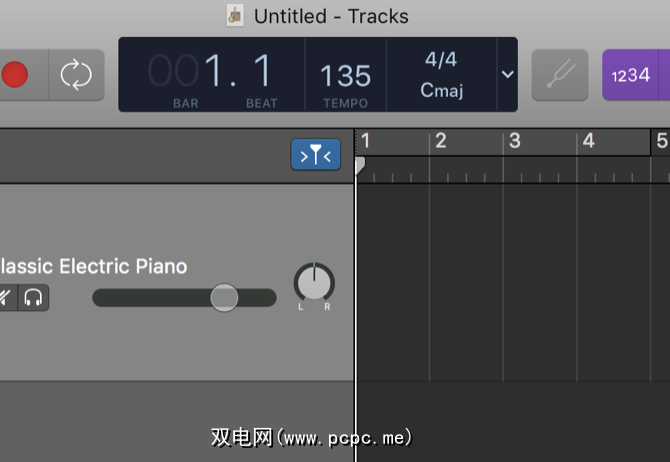
Task: Mute the Classic Electric Piano track
Action: (6, 298)
